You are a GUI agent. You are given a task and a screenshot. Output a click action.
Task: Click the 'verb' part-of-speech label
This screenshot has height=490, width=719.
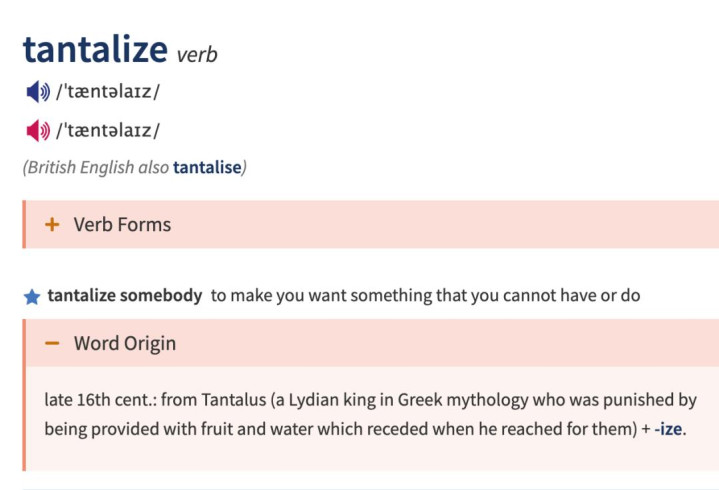click(x=197, y=54)
